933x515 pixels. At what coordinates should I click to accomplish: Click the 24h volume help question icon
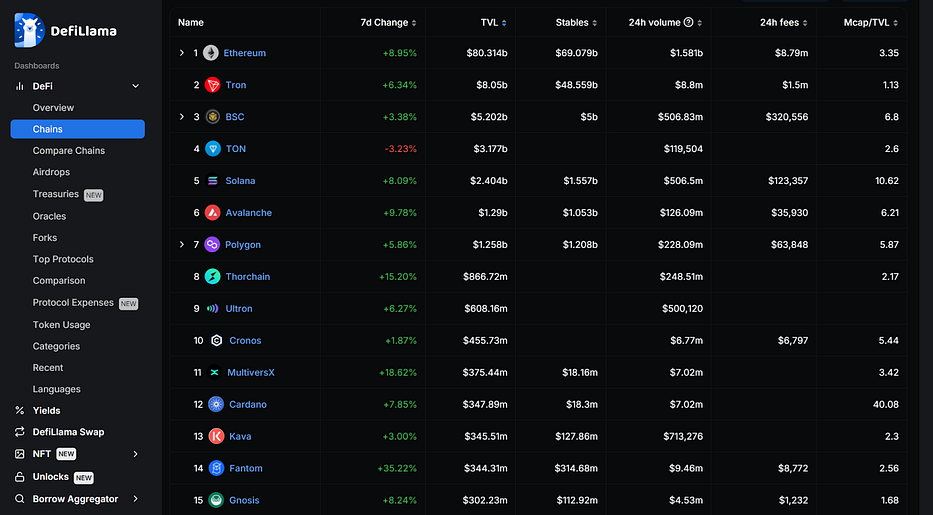[x=688, y=22]
